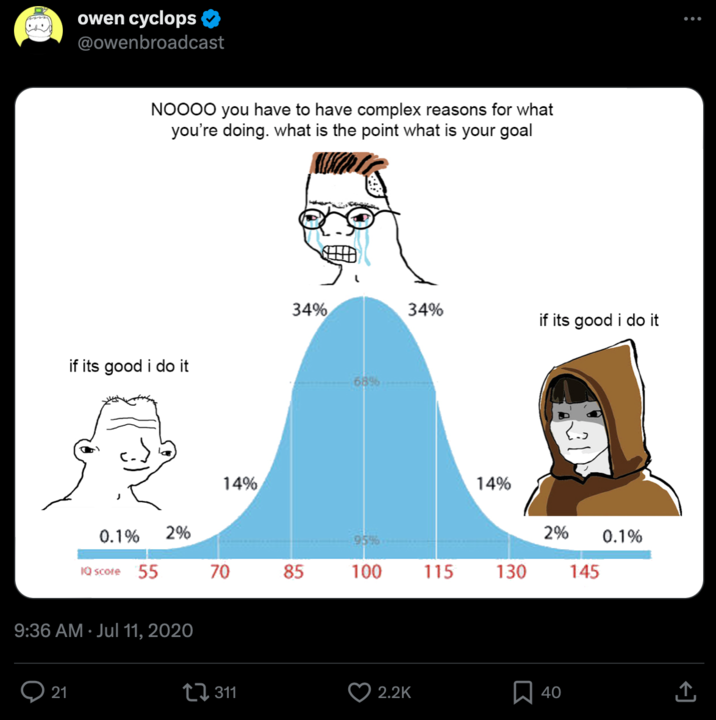
Task: Click the 311 retweets count
Action: point(224,692)
